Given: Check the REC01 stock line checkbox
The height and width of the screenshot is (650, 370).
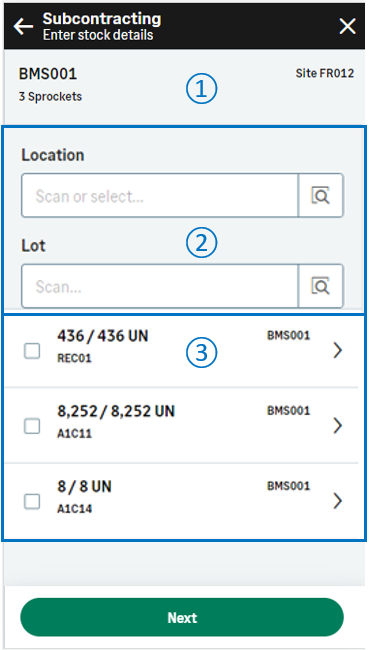Looking at the screenshot, I should [x=32, y=352].
